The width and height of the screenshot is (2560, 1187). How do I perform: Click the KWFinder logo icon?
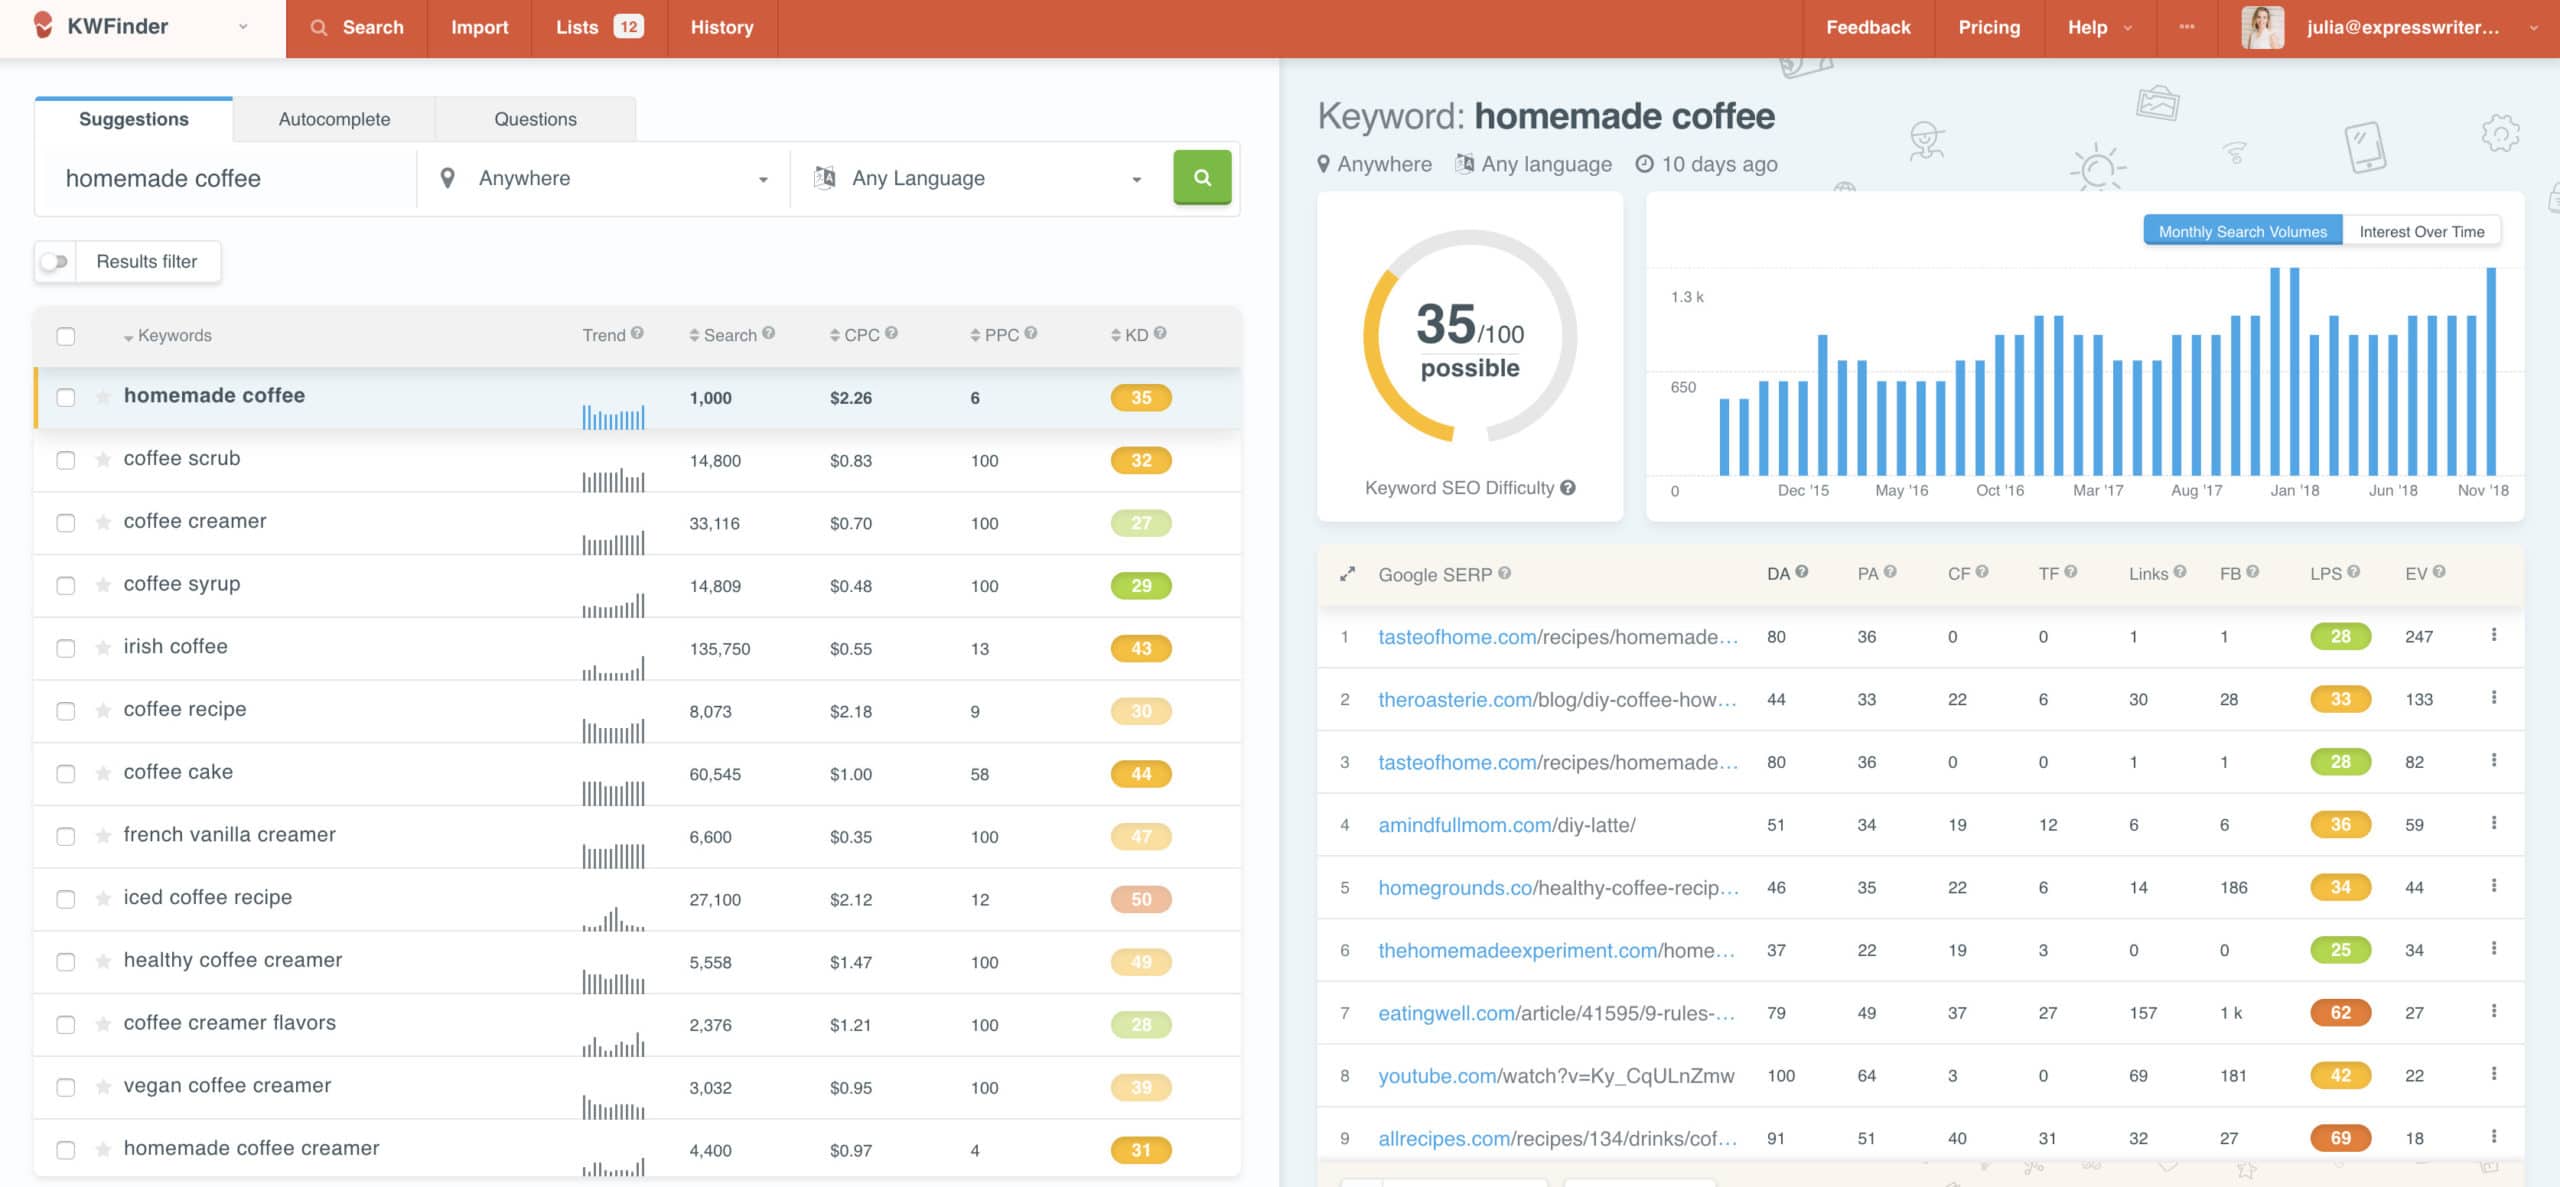point(43,25)
